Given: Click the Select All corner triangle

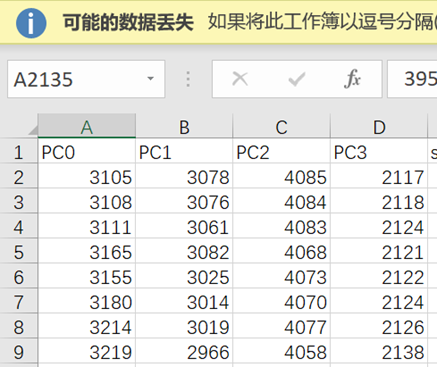Looking at the screenshot, I should [33, 129].
